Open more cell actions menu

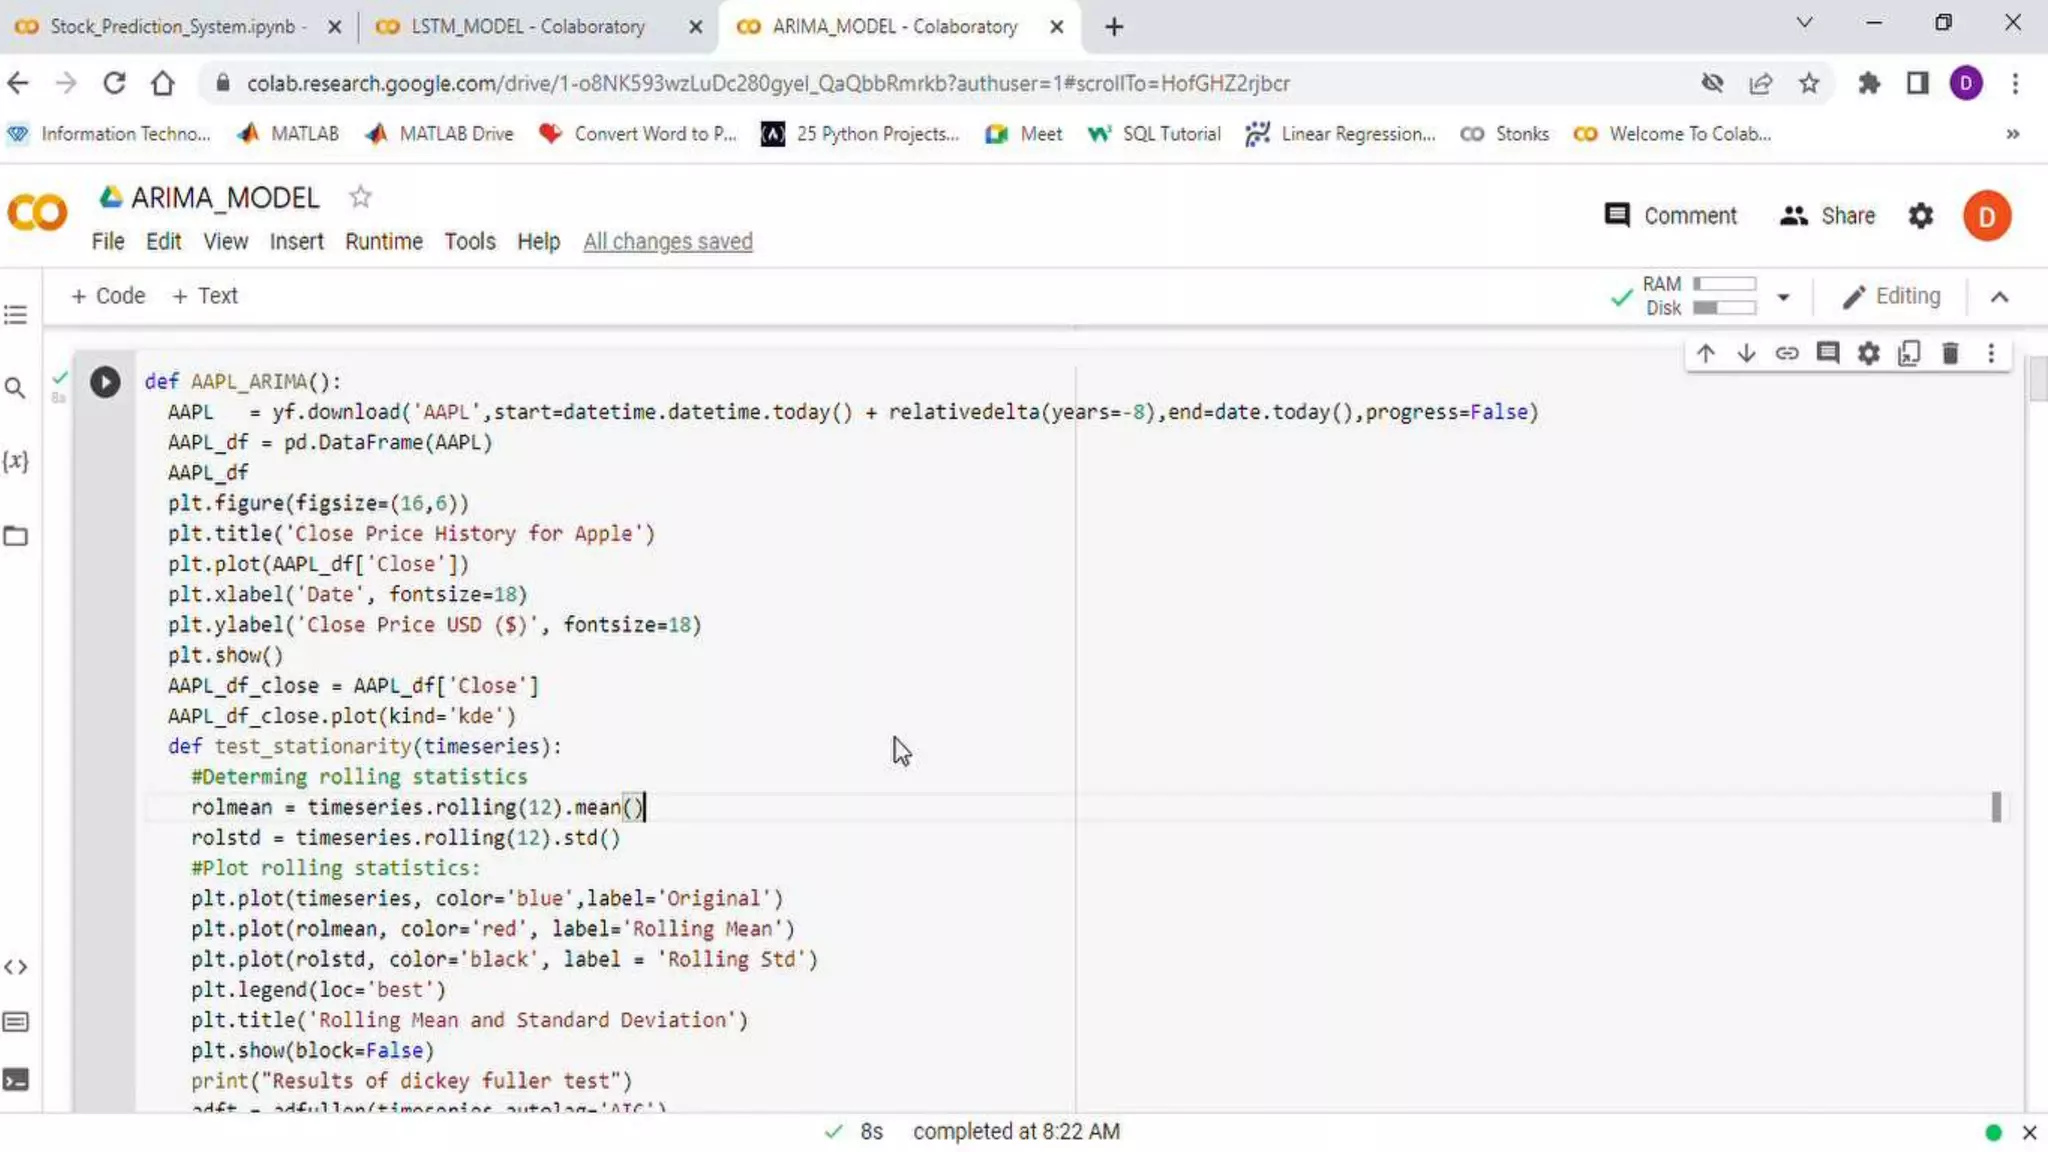[x=1990, y=353]
